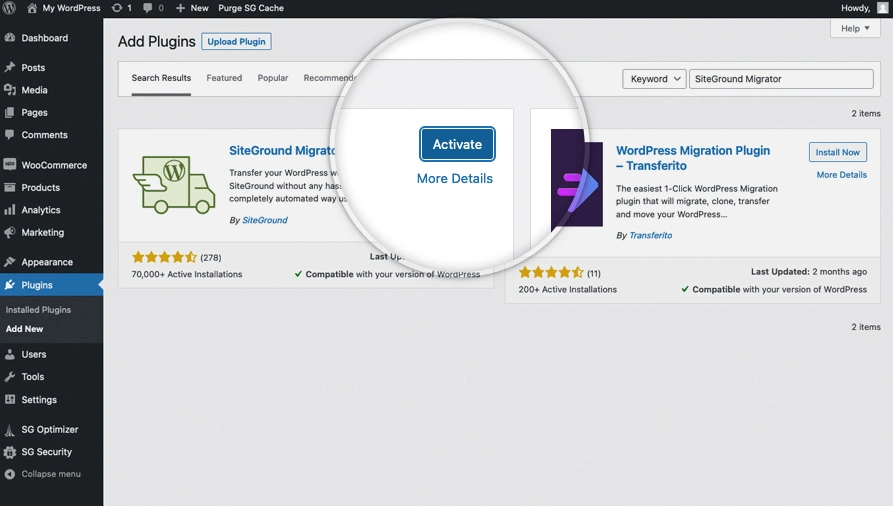The image size is (893, 506).
Task: Open SG Security in sidebar
Action: [47, 452]
